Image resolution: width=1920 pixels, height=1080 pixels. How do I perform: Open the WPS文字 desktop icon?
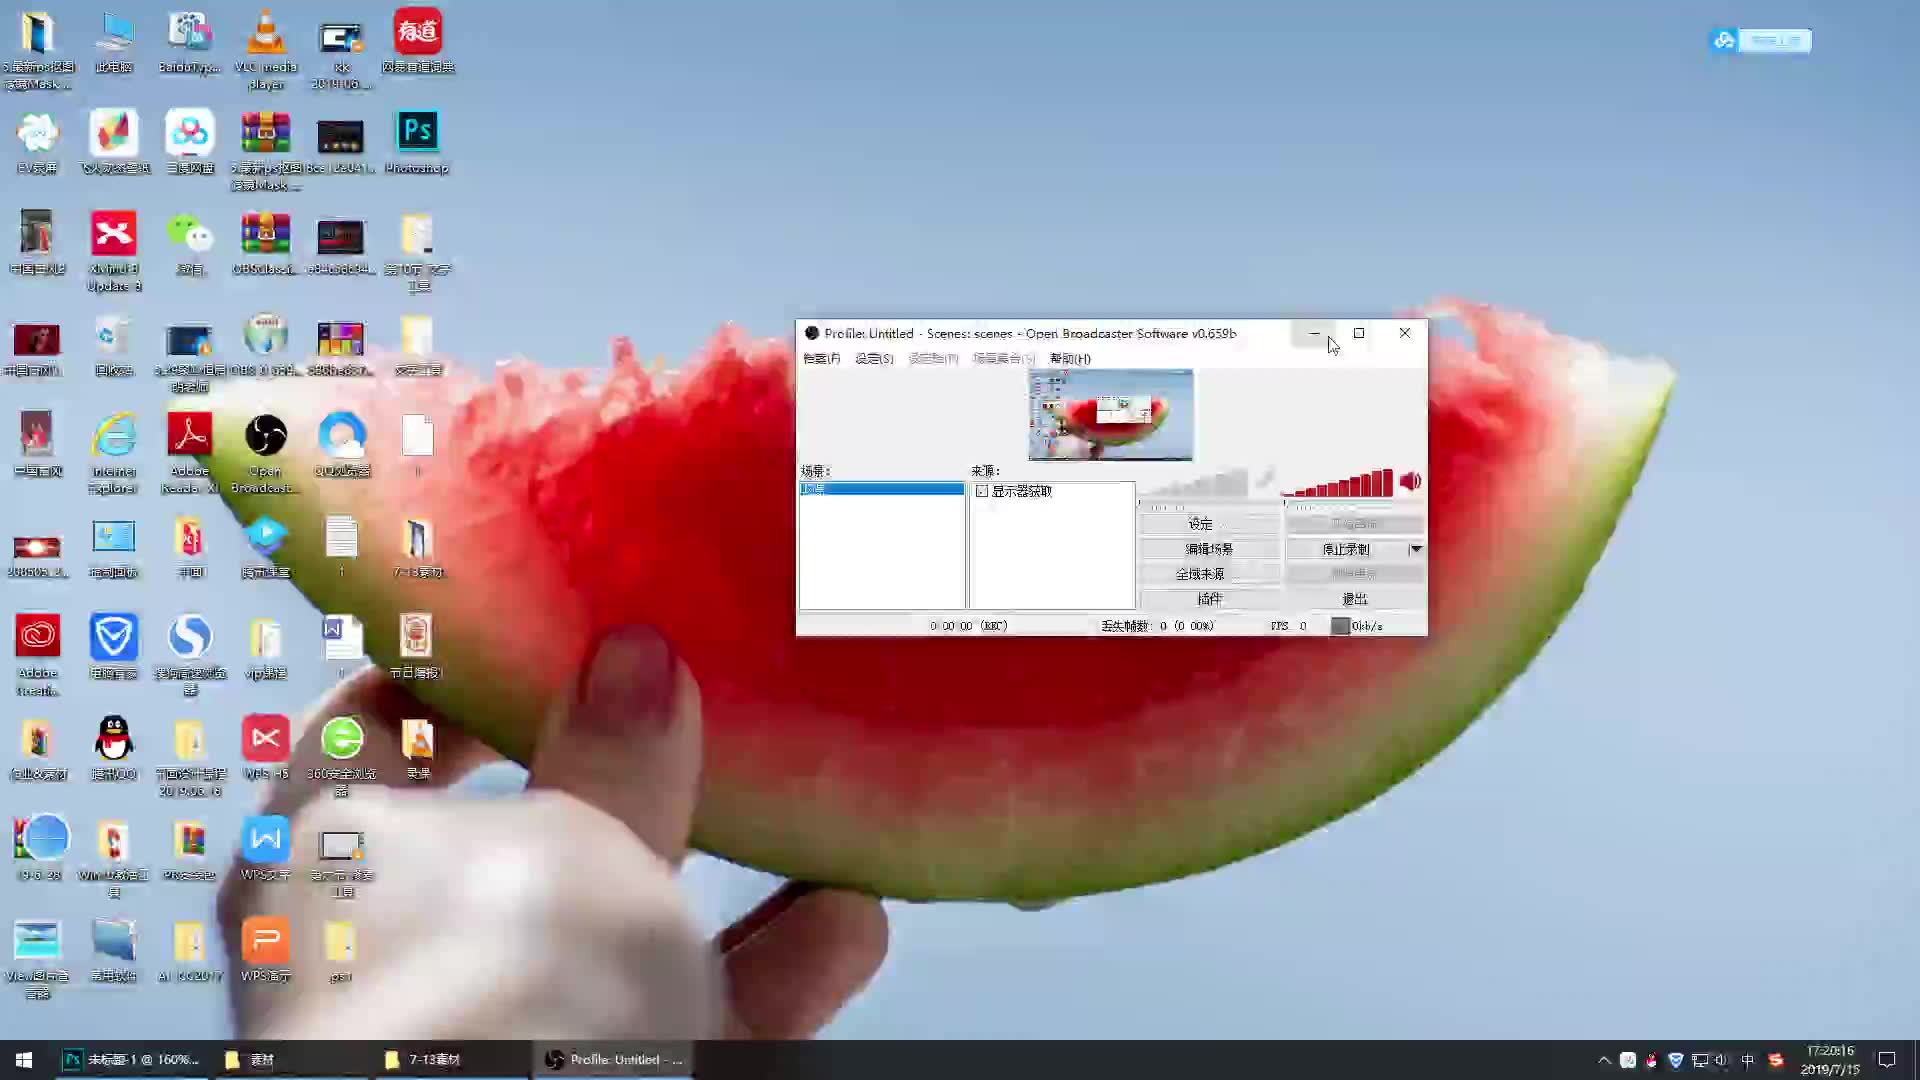click(265, 850)
